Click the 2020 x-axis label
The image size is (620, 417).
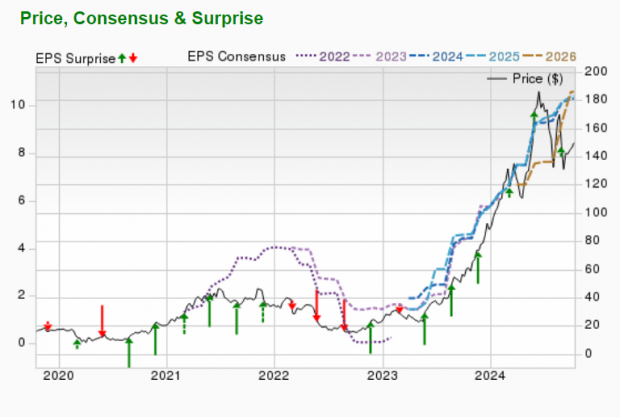tap(59, 376)
